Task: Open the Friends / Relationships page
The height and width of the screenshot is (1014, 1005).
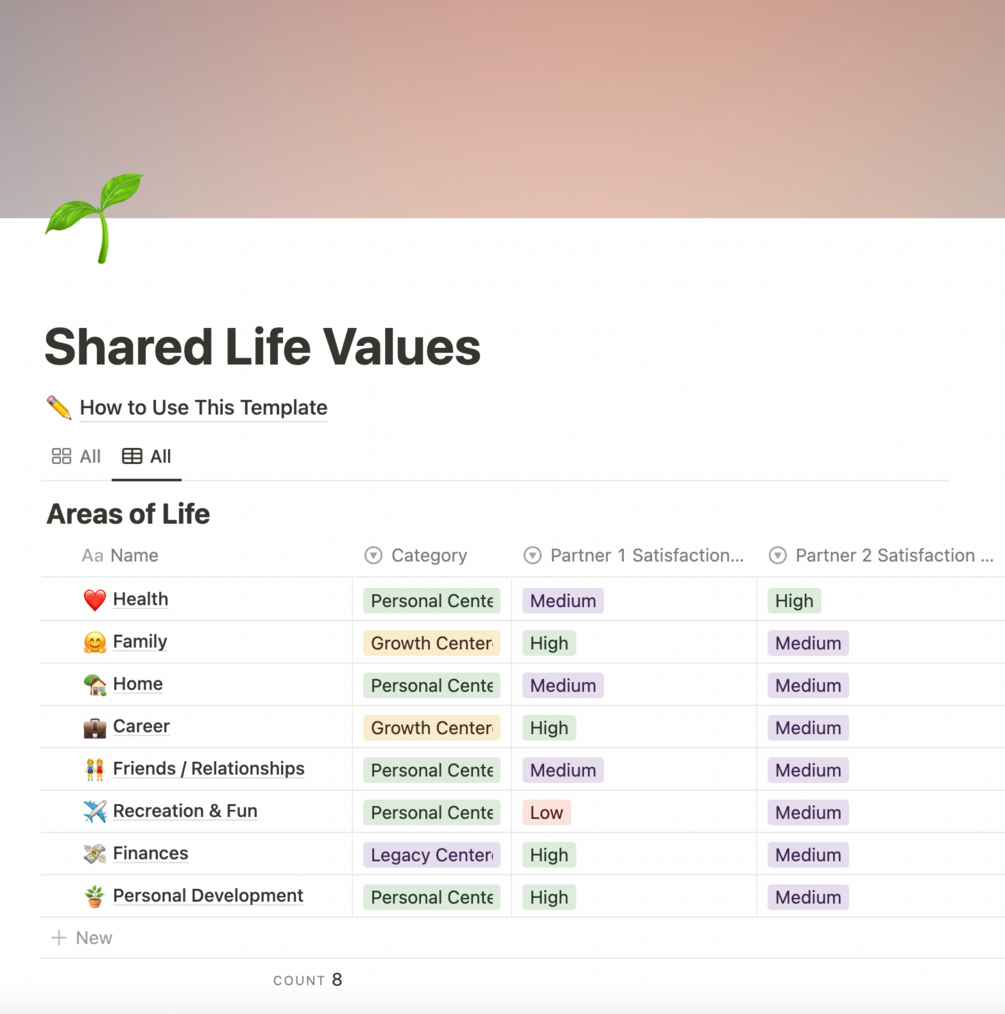Action: [x=208, y=769]
